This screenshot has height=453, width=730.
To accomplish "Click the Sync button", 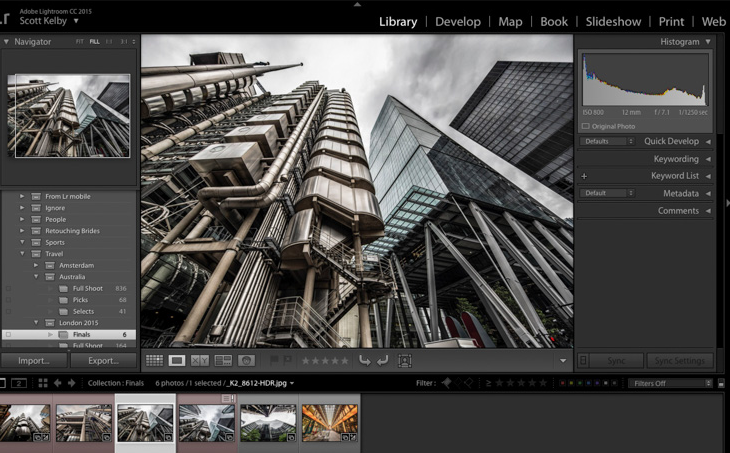I will point(616,360).
